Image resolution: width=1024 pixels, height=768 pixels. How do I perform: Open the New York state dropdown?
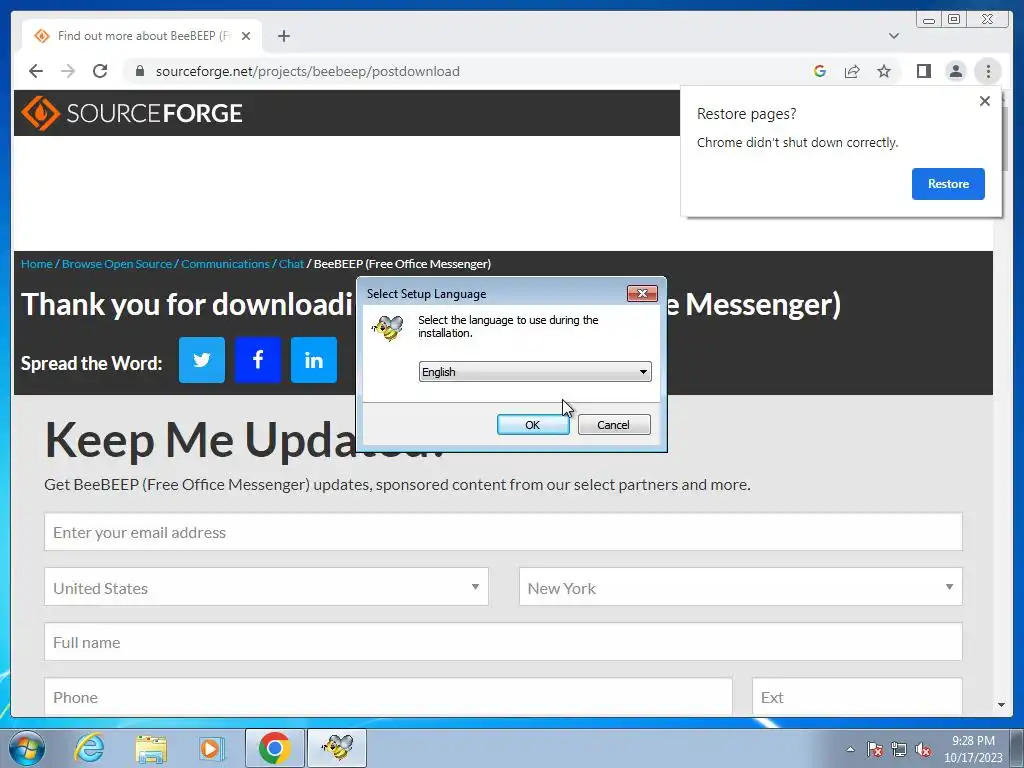point(741,586)
